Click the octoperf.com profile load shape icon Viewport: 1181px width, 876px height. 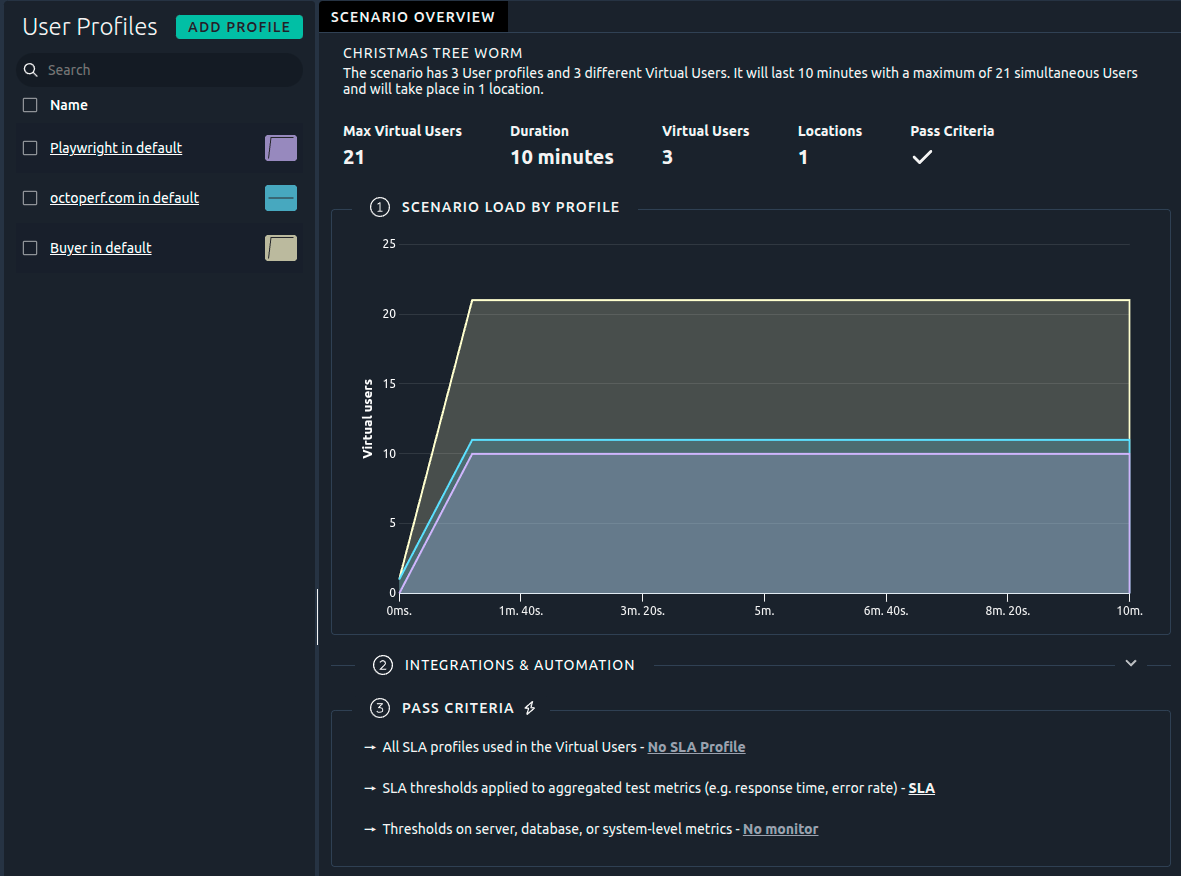coord(281,198)
